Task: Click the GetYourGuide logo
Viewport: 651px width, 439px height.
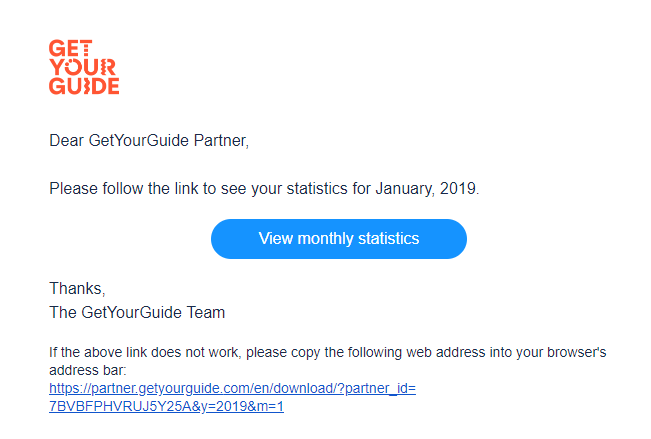Action: click(x=84, y=67)
